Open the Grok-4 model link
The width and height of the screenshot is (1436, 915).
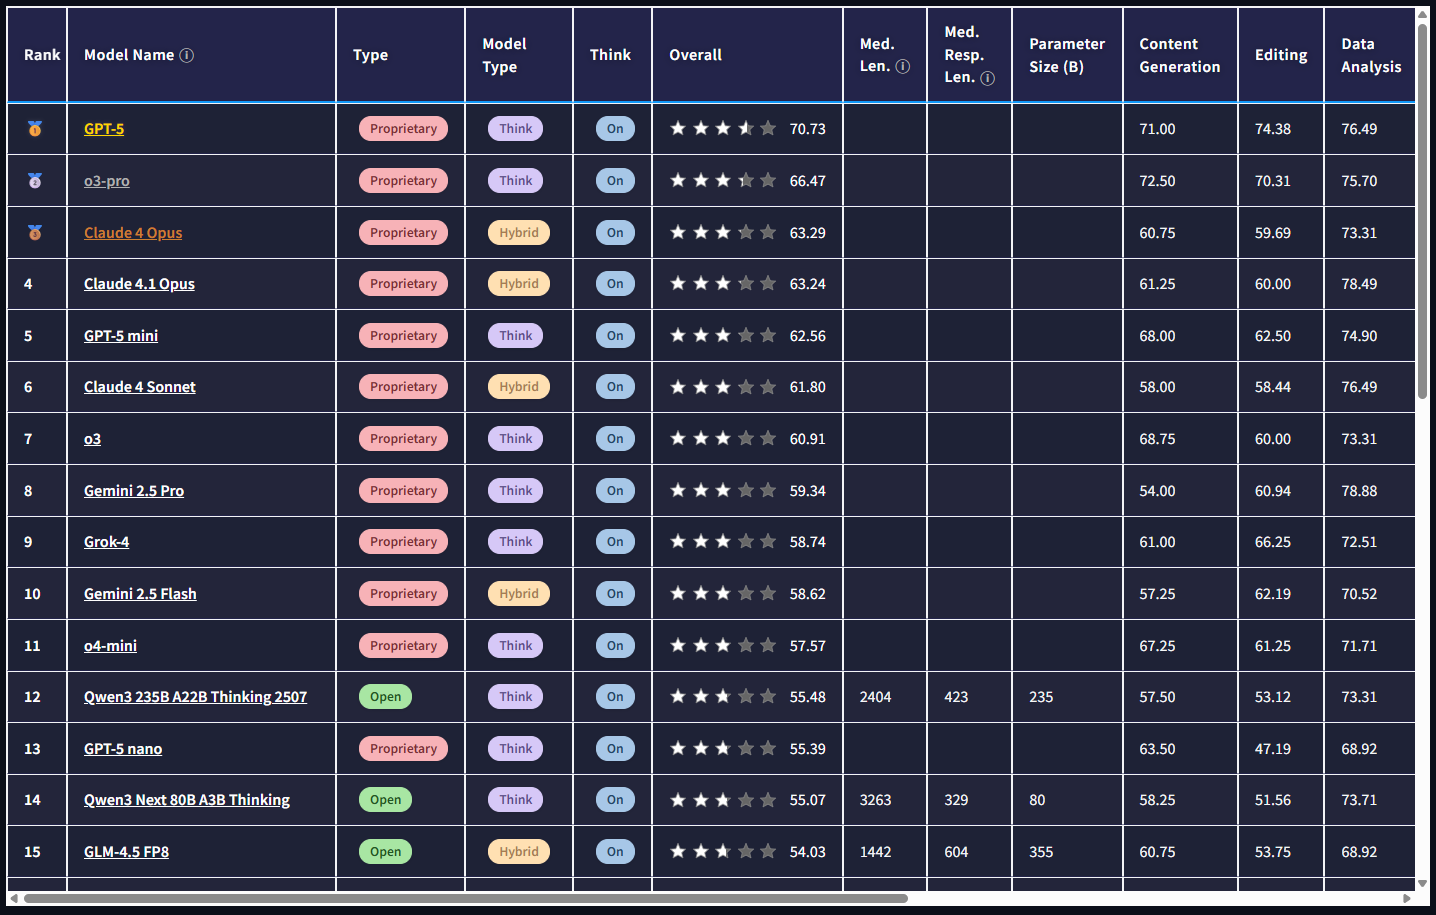(106, 542)
